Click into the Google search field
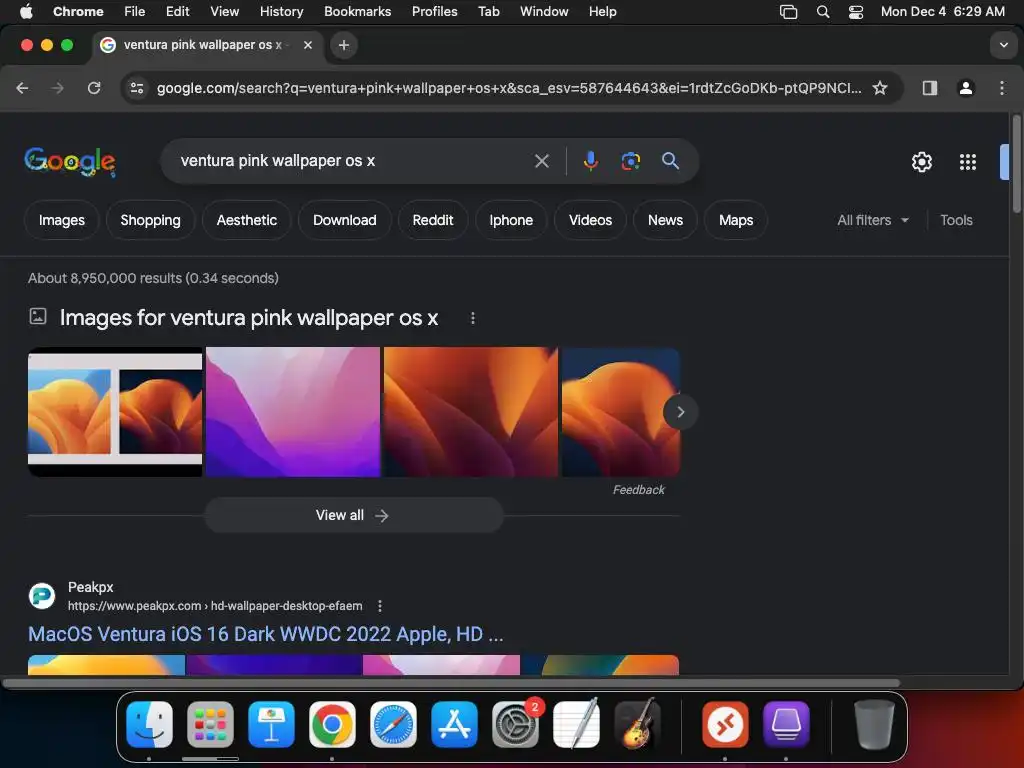The width and height of the screenshot is (1024, 768). click(353, 161)
